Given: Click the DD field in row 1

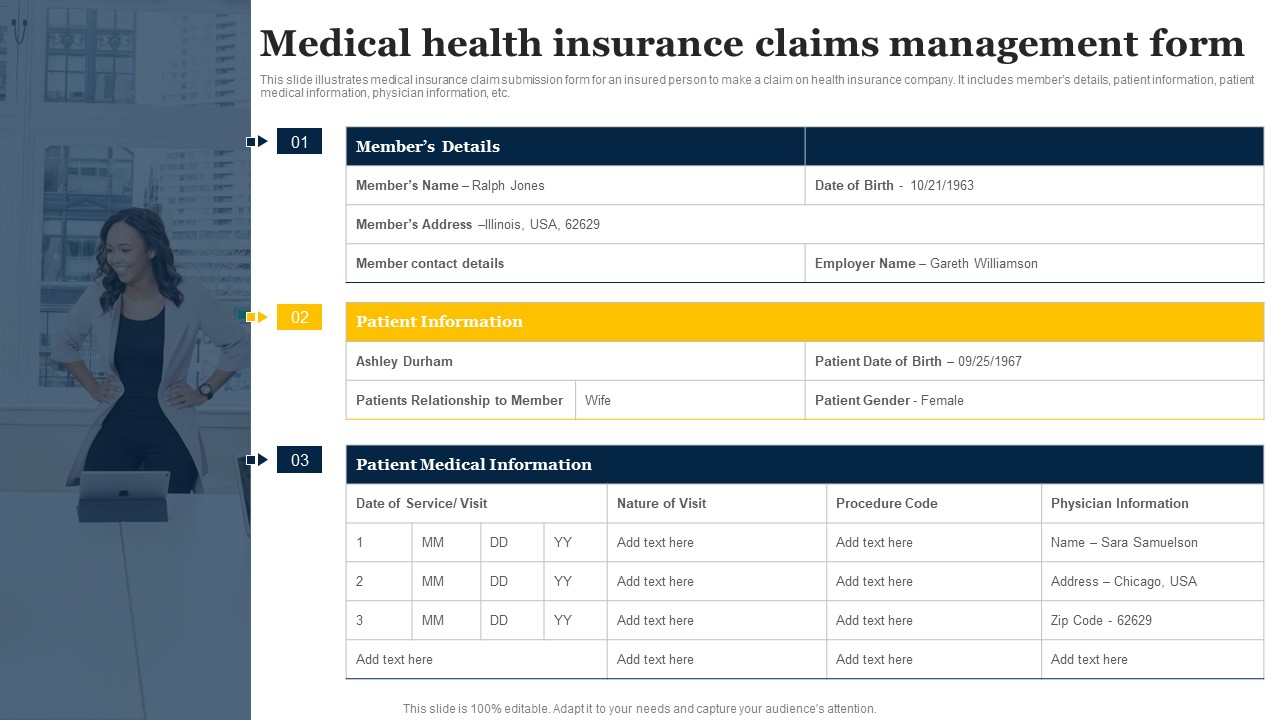Looking at the screenshot, I should [x=512, y=542].
